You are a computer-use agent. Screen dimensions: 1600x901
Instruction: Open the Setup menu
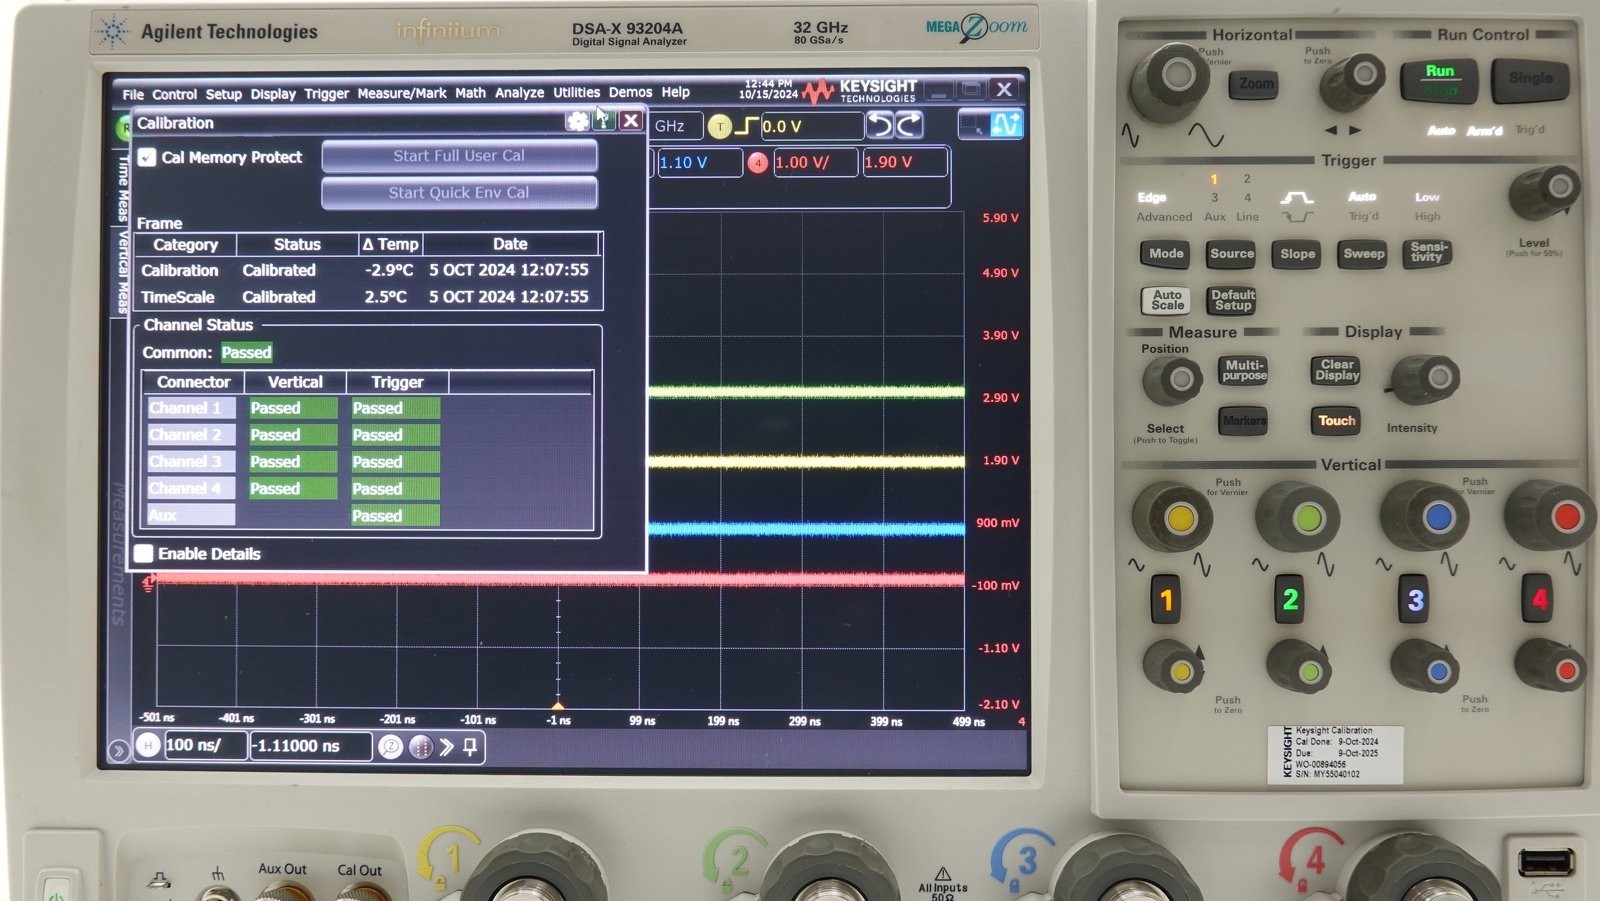(224, 94)
